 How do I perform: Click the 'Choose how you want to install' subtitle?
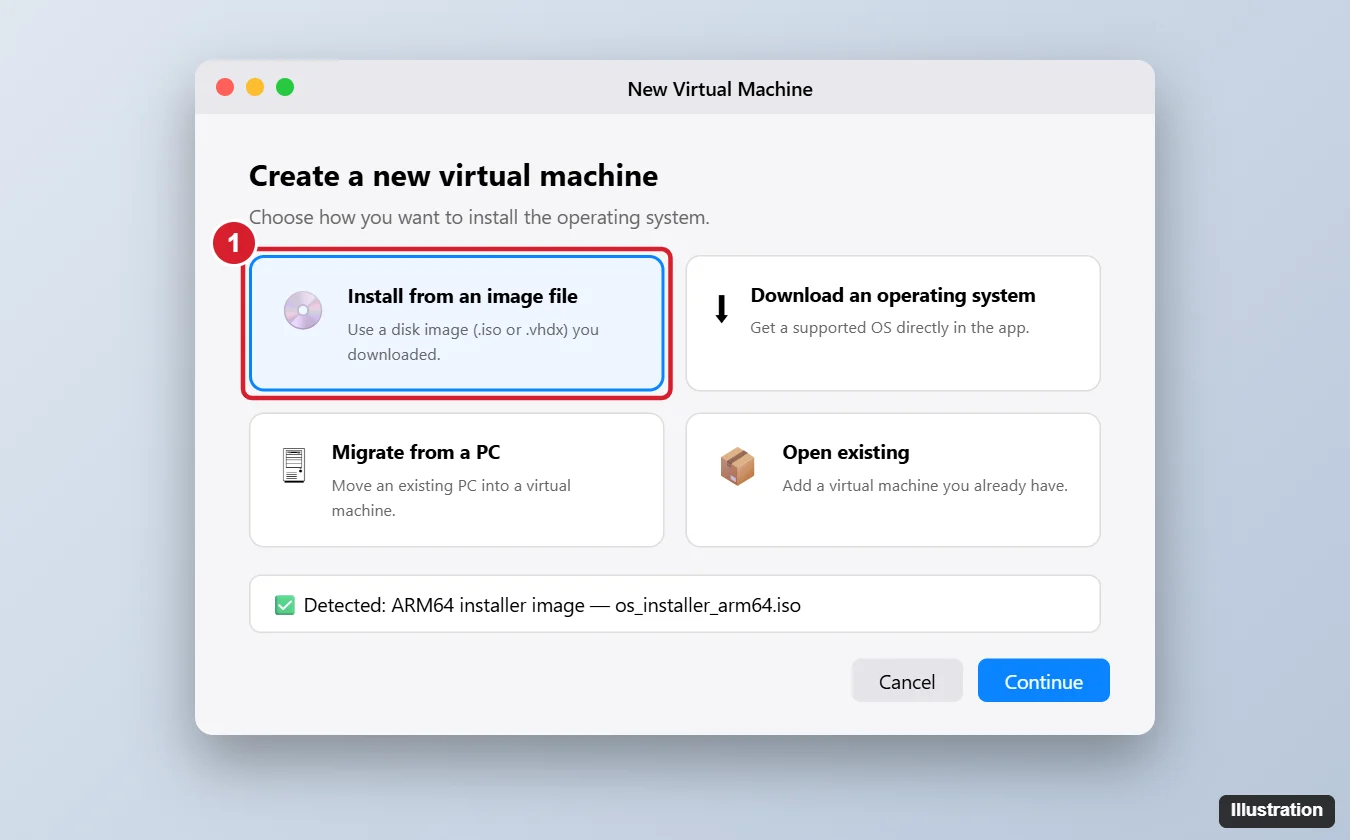tap(479, 218)
